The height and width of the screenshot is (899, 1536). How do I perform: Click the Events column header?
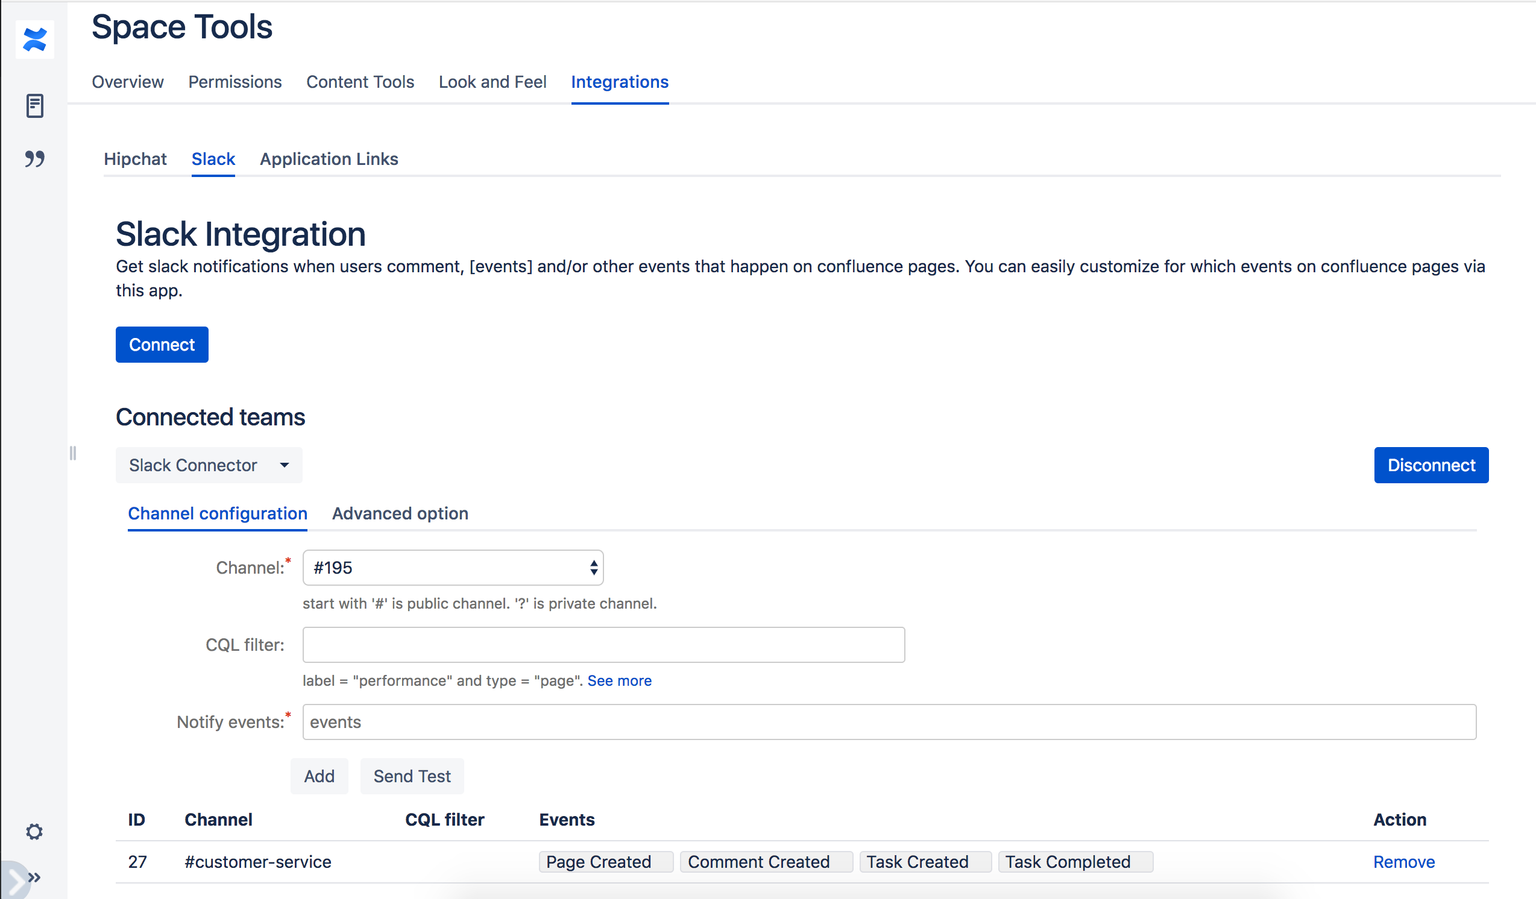567,820
